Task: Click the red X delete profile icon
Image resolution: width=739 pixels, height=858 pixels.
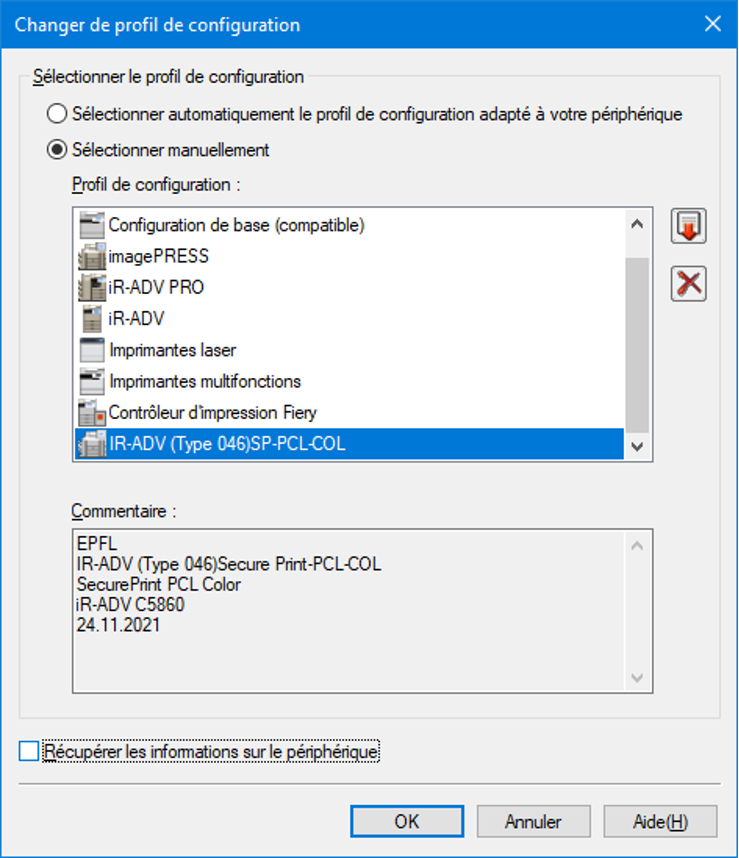Action: coord(688,284)
